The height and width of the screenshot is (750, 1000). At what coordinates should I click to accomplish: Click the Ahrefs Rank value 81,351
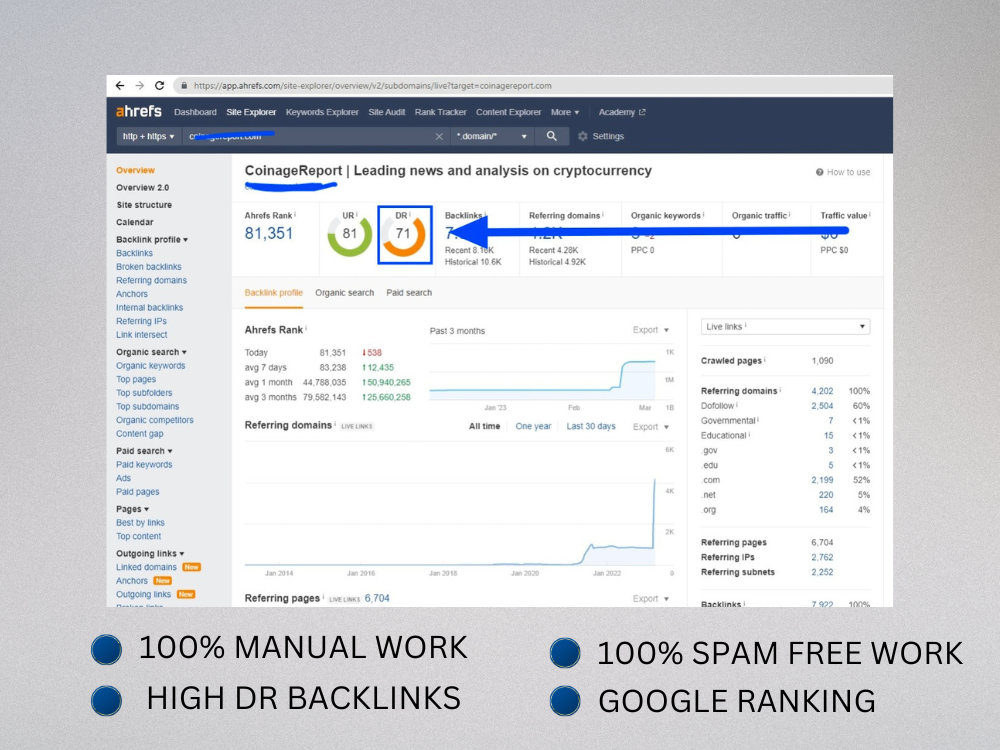click(268, 233)
